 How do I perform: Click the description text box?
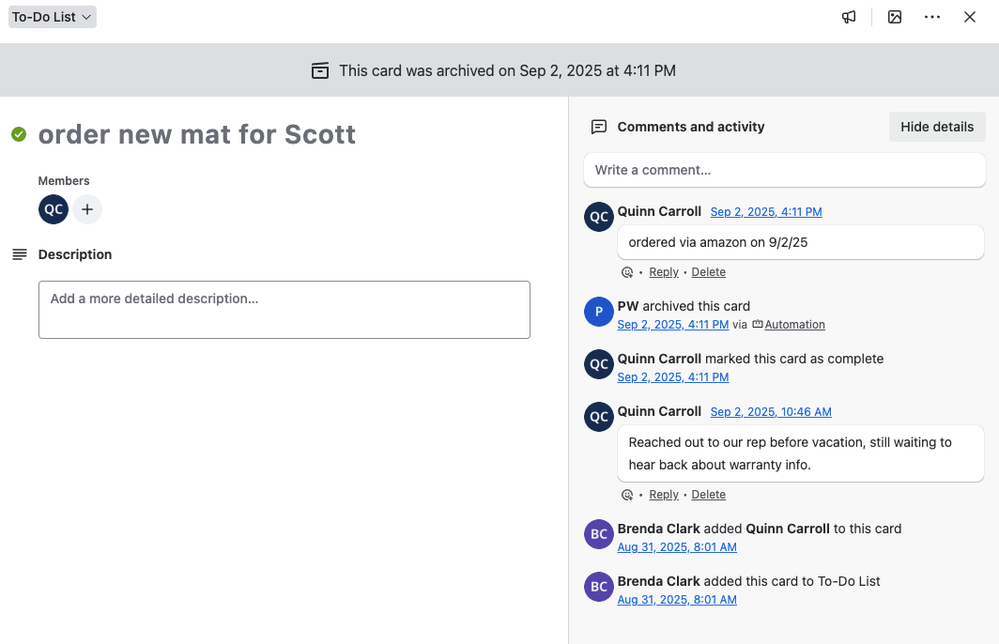pos(284,309)
